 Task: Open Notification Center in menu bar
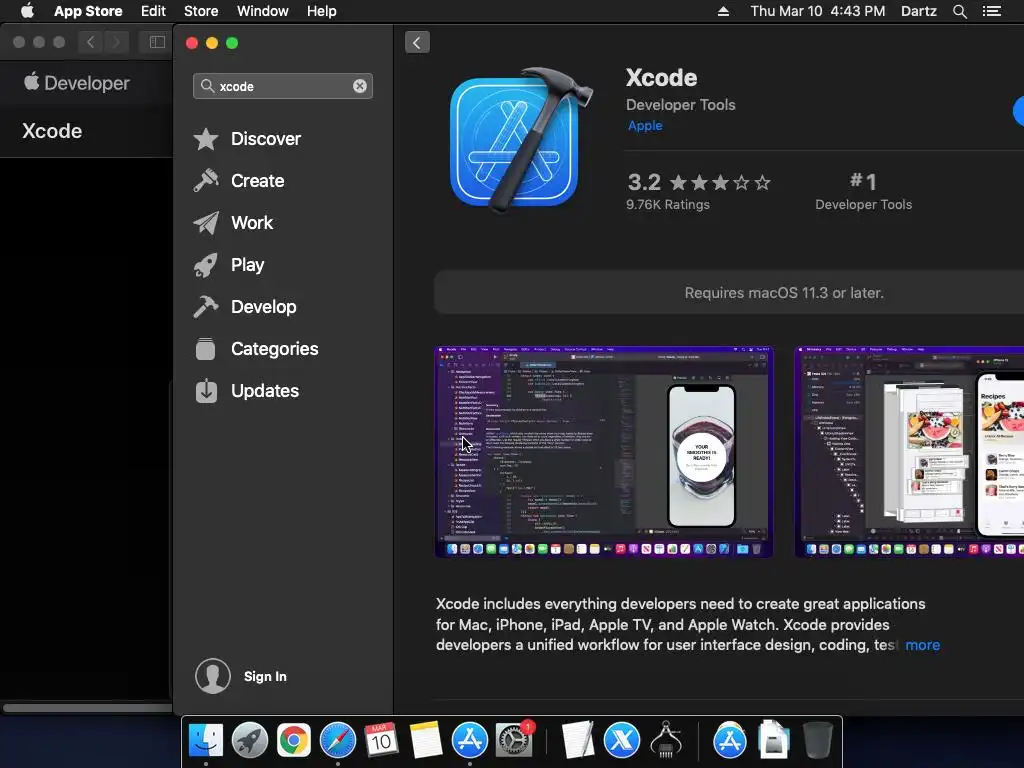pos(992,11)
